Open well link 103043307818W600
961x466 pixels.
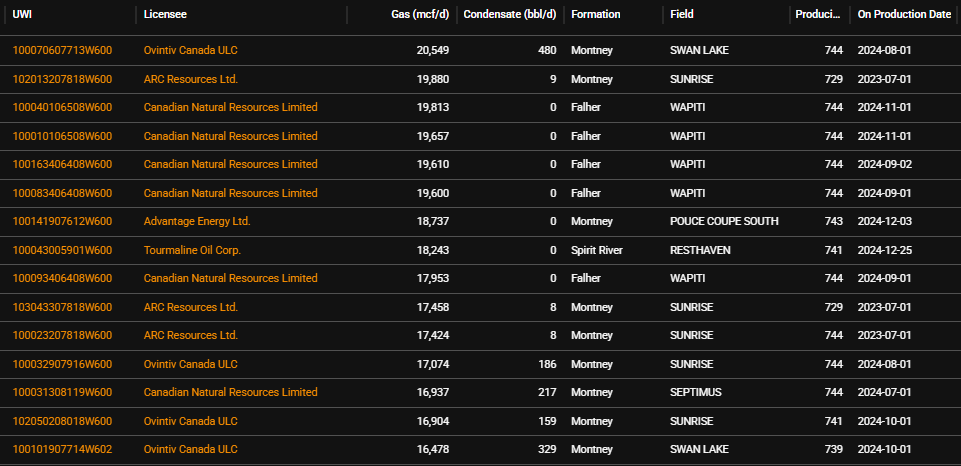(62, 307)
